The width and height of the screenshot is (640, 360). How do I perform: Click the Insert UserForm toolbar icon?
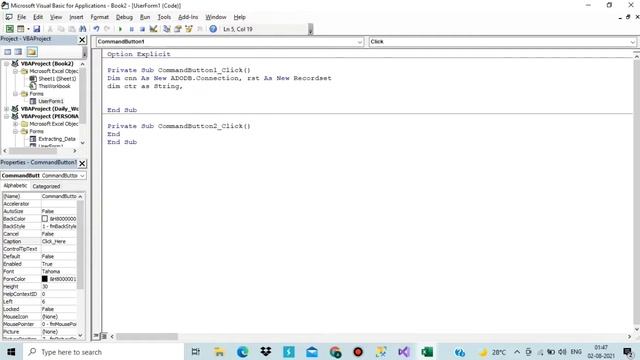[20, 29]
